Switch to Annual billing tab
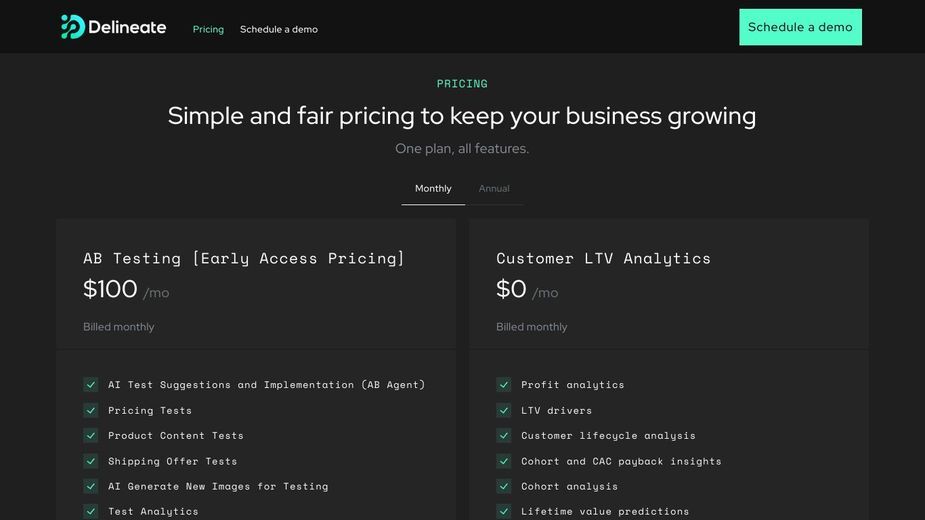Viewport: 925px width, 520px height. click(x=494, y=189)
